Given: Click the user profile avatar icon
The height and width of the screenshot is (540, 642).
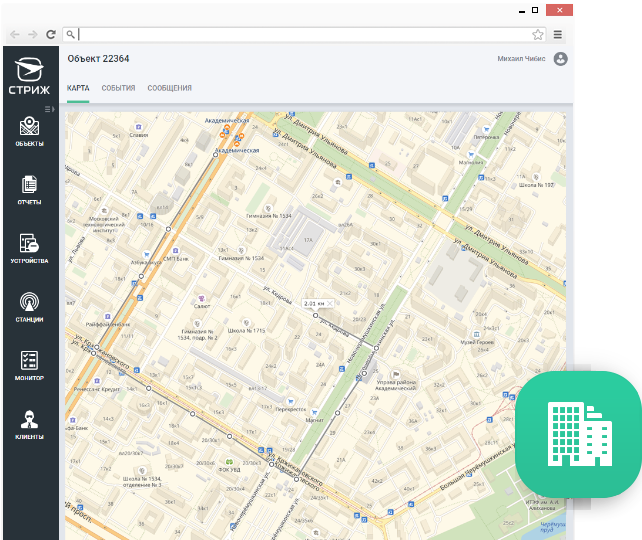Looking at the screenshot, I should (560, 59).
